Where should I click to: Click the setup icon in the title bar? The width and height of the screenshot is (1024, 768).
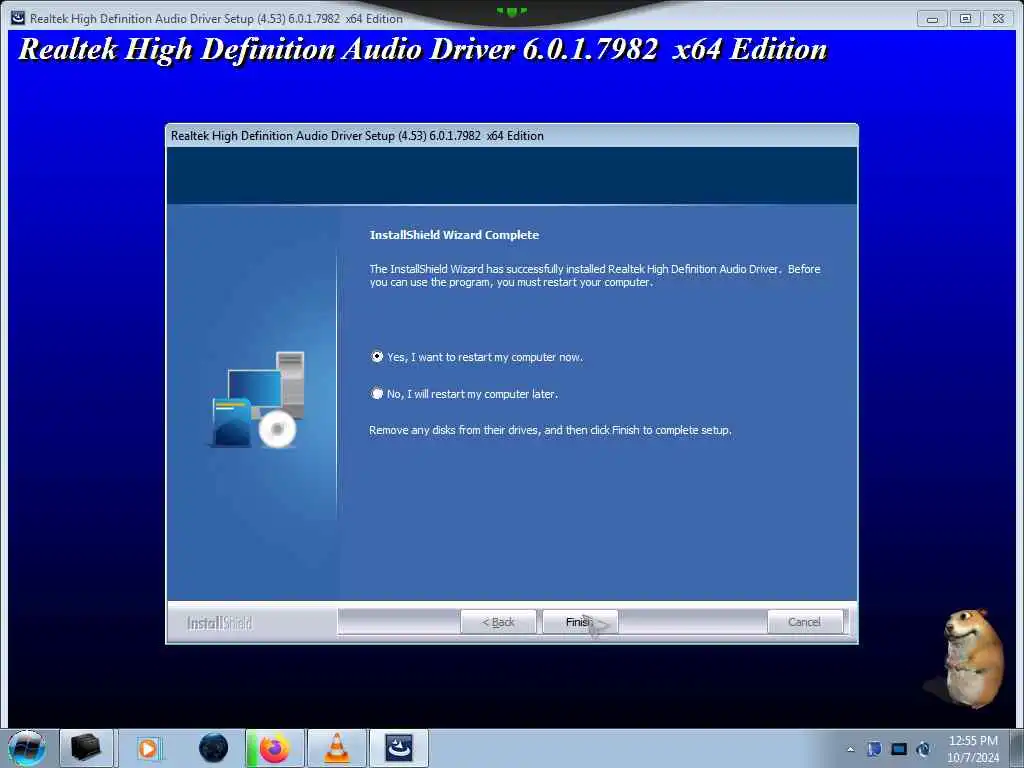(x=18, y=18)
